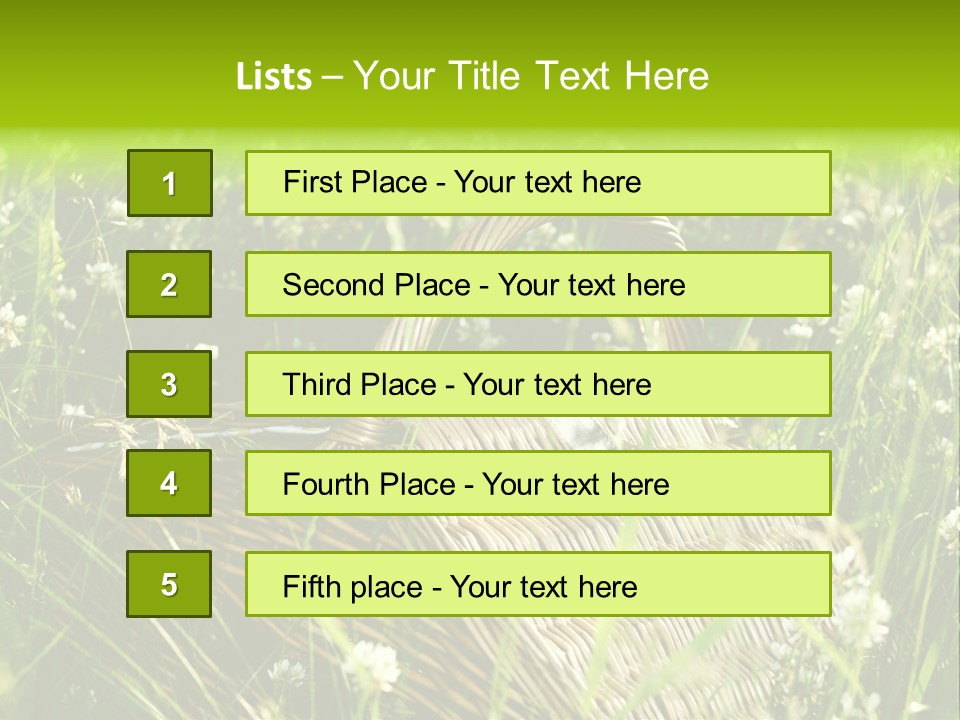Select the number 2 box
Image resolution: width=960 pixels, height=720 pixels.
(x=169, y=284)
